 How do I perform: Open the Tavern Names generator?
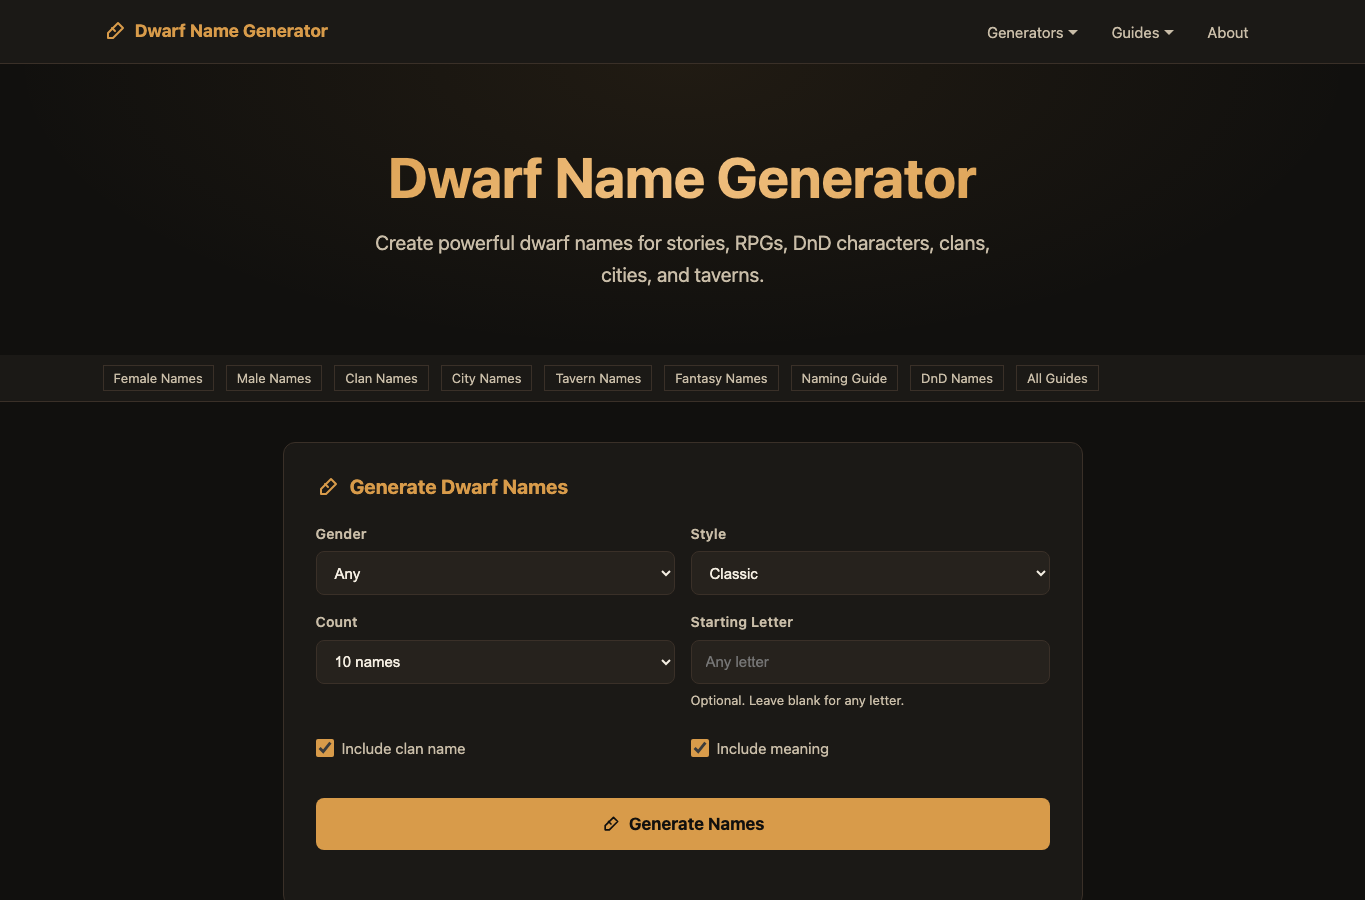598,378
